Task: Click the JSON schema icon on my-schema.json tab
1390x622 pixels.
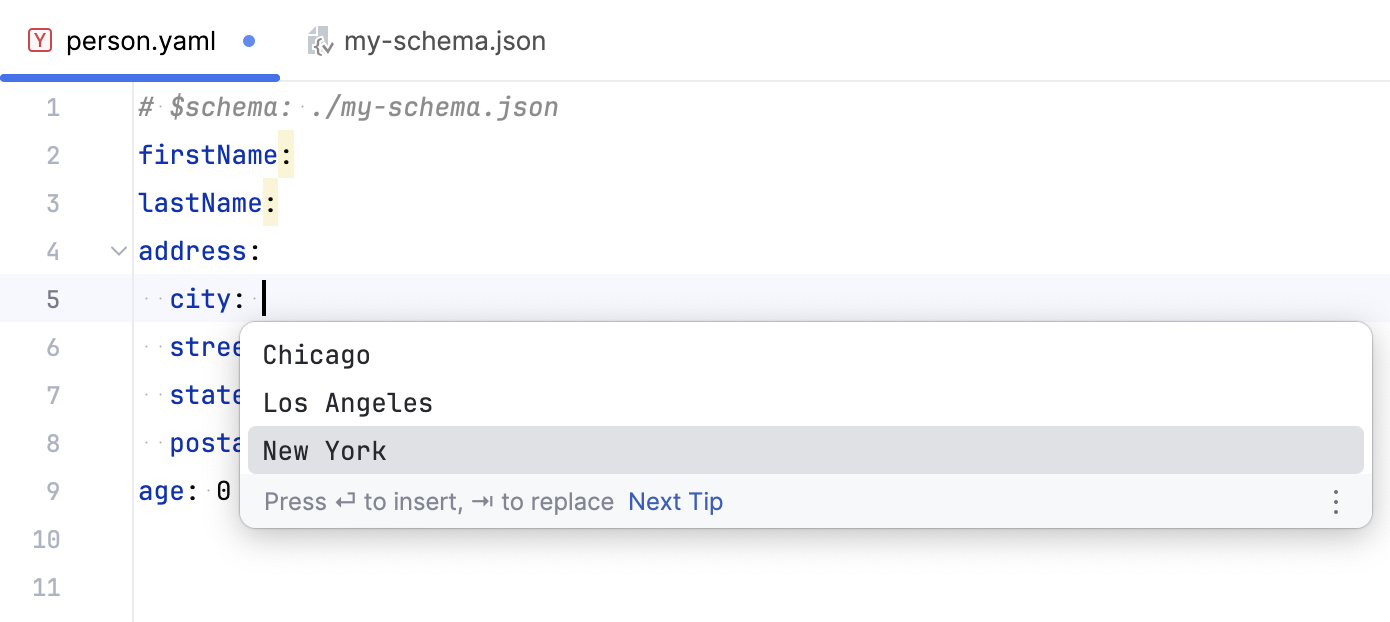Action: click(319, 41)
